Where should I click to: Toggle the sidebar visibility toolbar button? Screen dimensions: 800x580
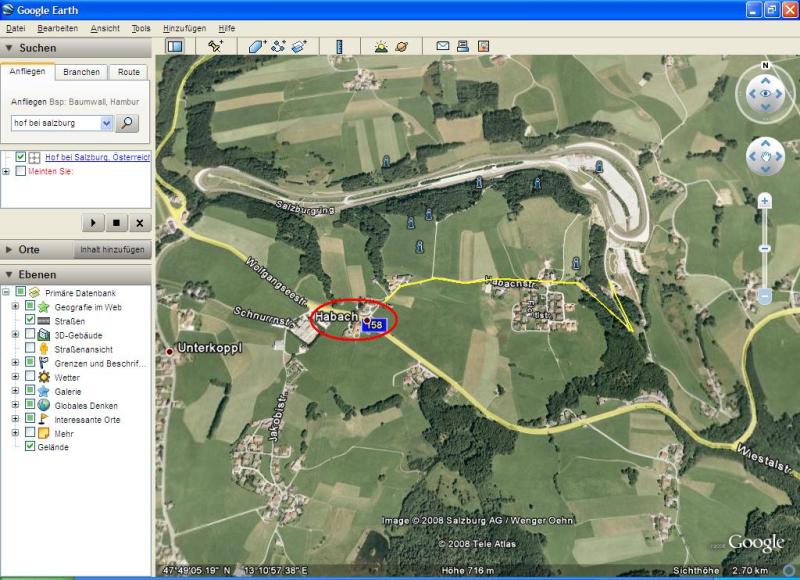coord(175,46)
